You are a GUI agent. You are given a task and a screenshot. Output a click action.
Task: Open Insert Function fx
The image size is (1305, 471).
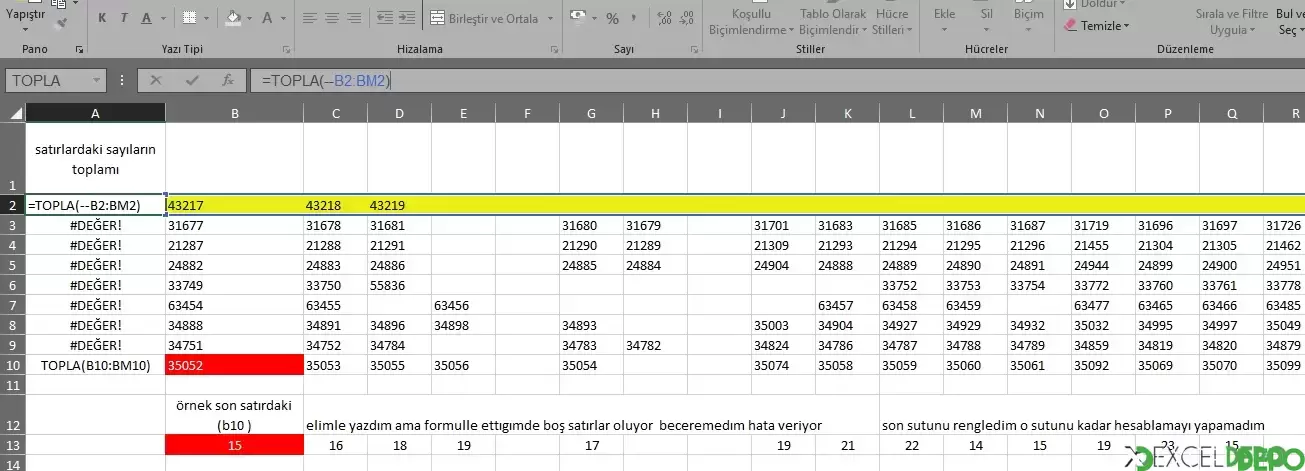(x=228, y=80)
